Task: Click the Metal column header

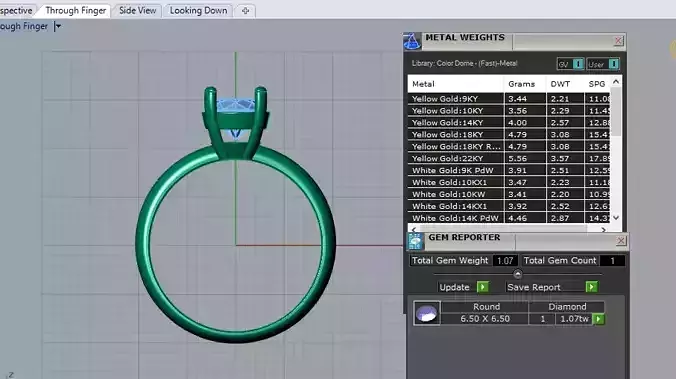Action: coord(456,84)
